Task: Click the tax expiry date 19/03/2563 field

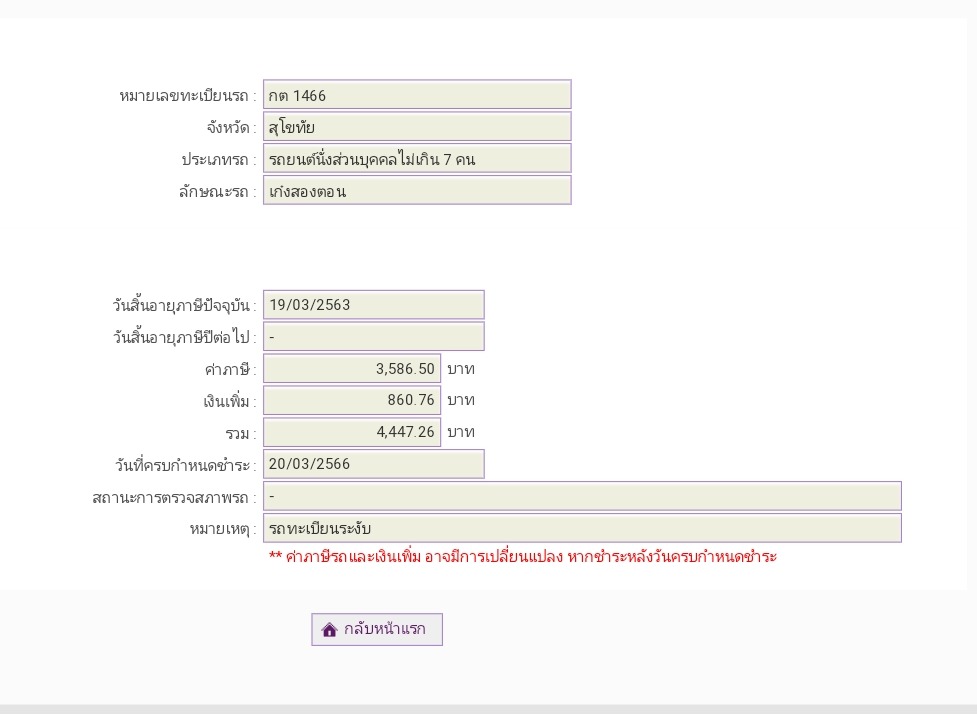Action: pos(373,305)
